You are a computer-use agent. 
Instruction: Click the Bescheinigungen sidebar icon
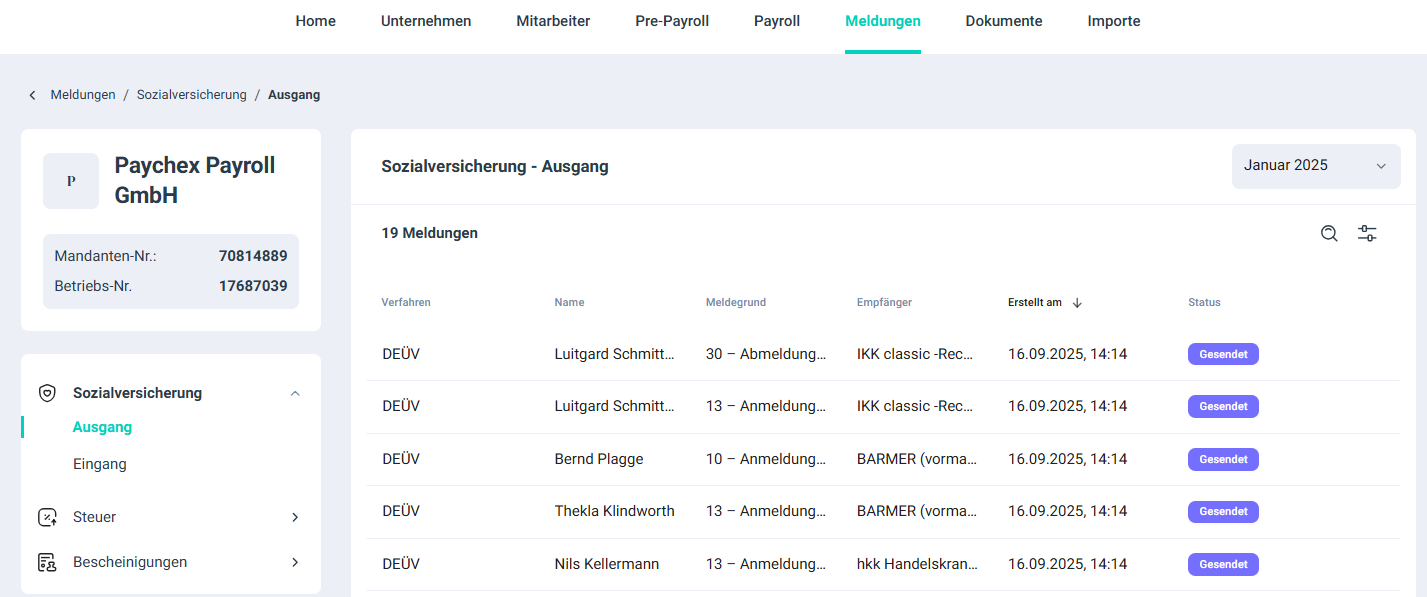47,562
